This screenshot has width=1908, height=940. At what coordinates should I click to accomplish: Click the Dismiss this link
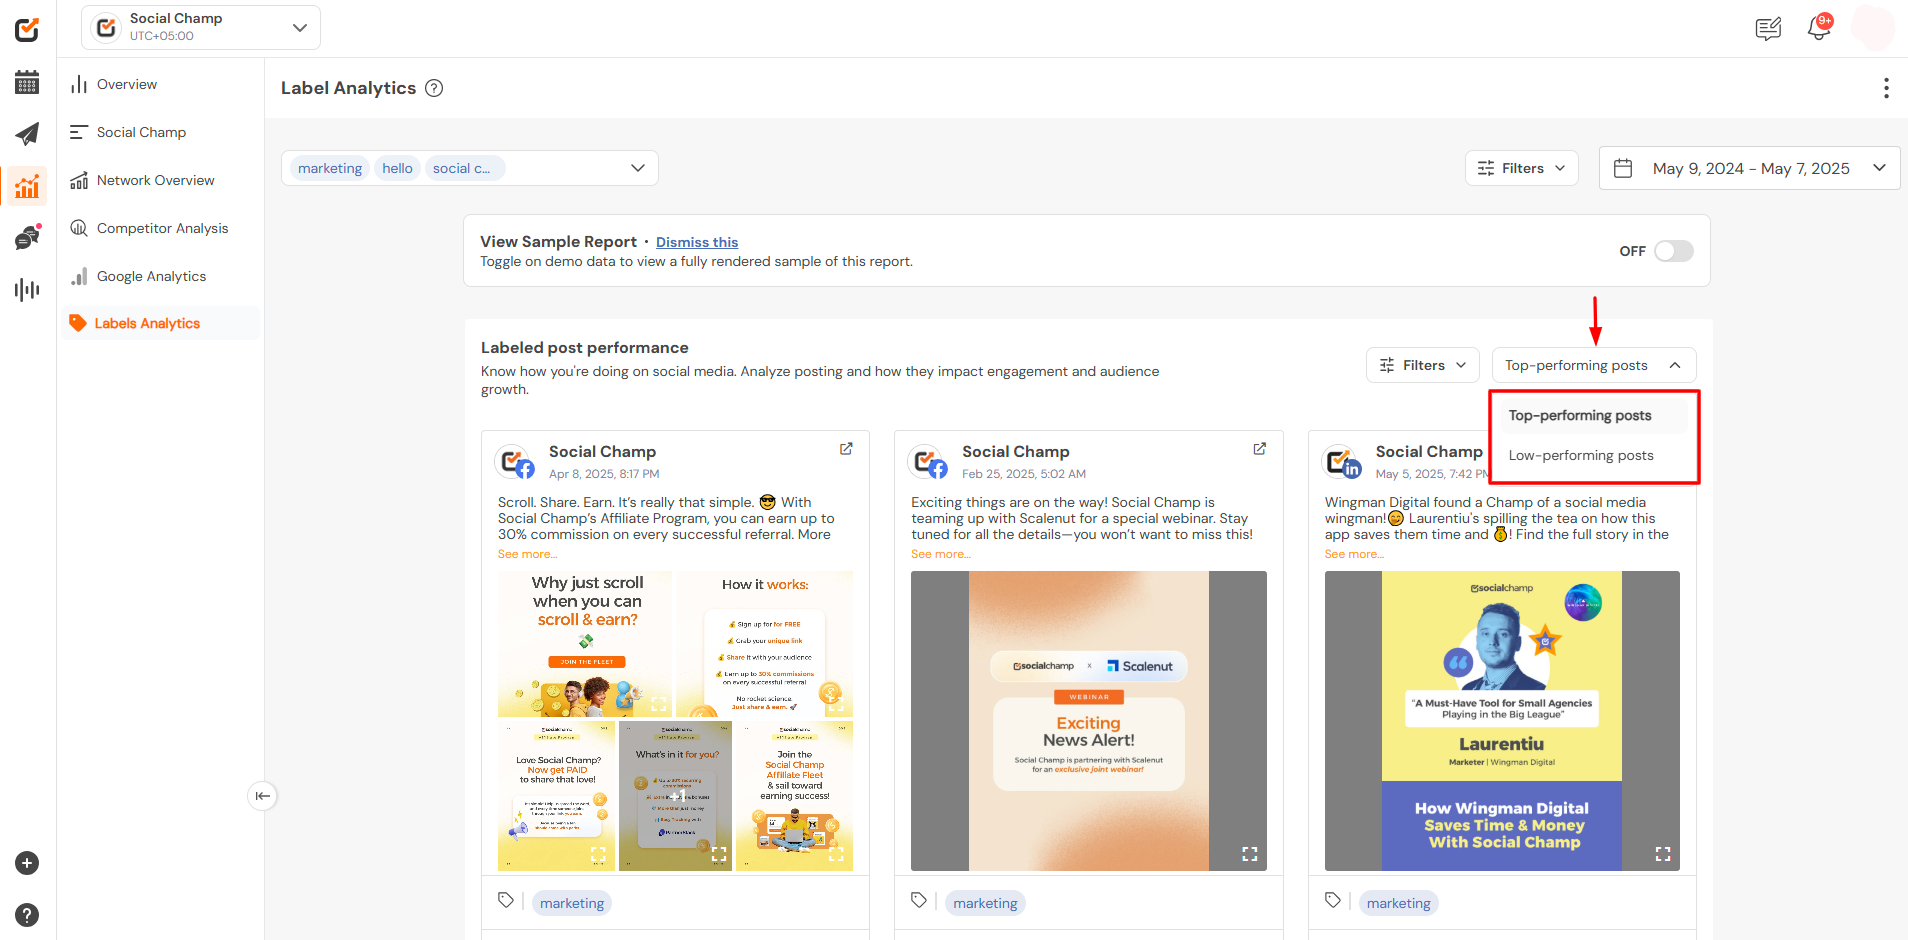[x=697, y=242]
